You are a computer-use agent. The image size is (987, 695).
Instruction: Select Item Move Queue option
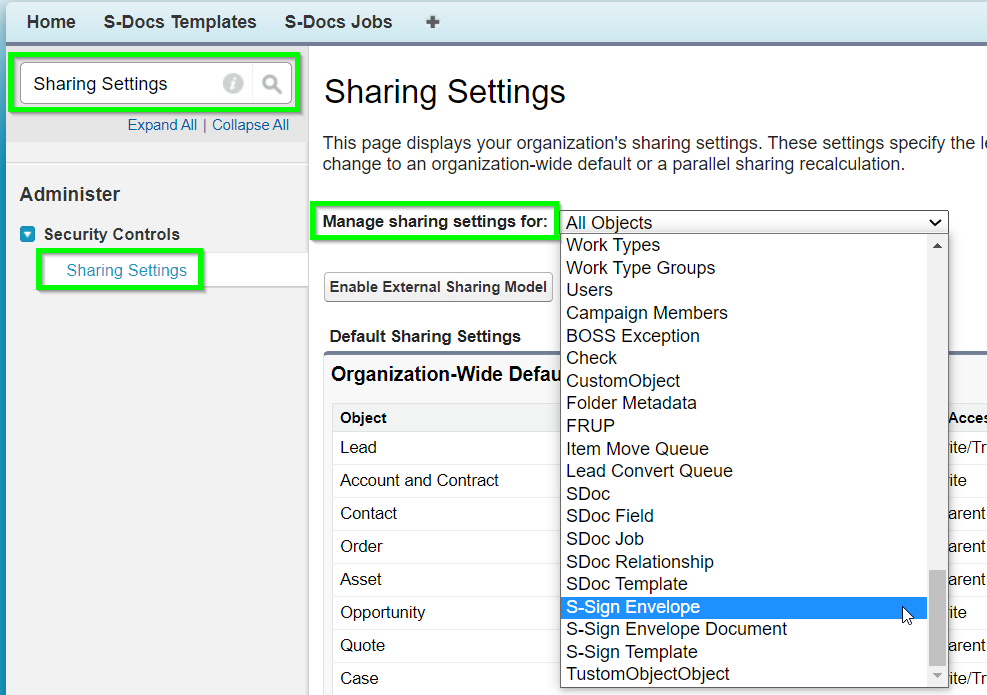click(743, 448)
